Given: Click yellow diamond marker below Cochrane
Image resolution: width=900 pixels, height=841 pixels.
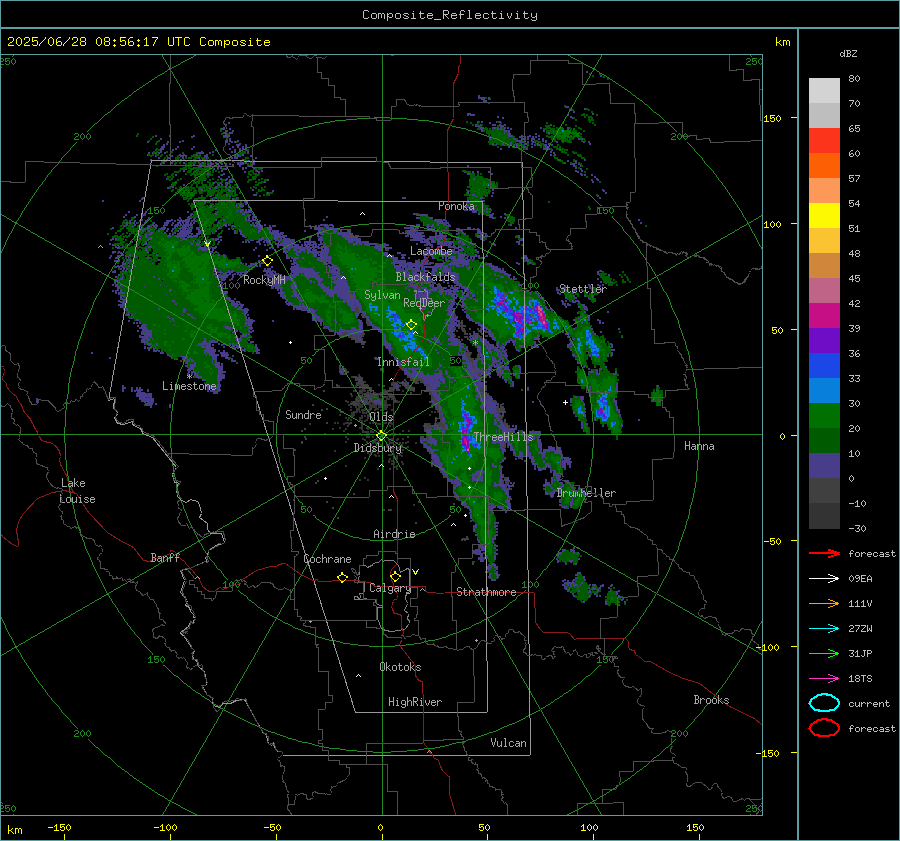Looking at the screenshot, I should 343,578.
